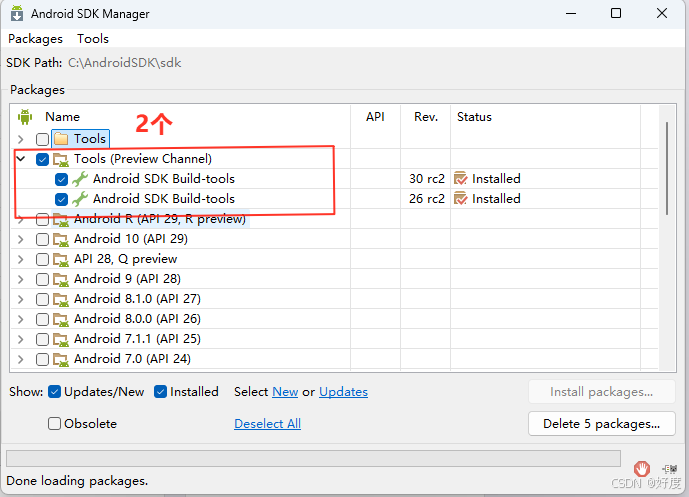
Task: Check the API 28, Q preview checkbox
Action: (42, 259)
